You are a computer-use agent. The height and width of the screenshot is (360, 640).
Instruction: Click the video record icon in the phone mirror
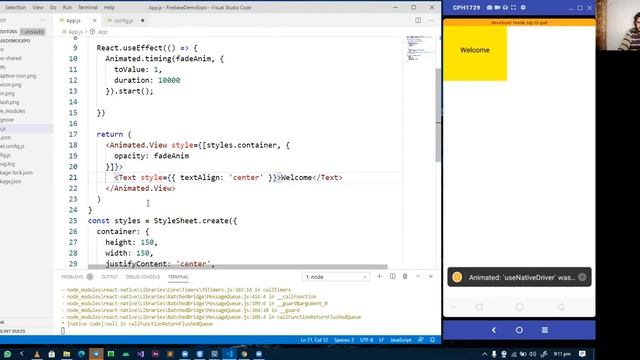click(497, 7)
